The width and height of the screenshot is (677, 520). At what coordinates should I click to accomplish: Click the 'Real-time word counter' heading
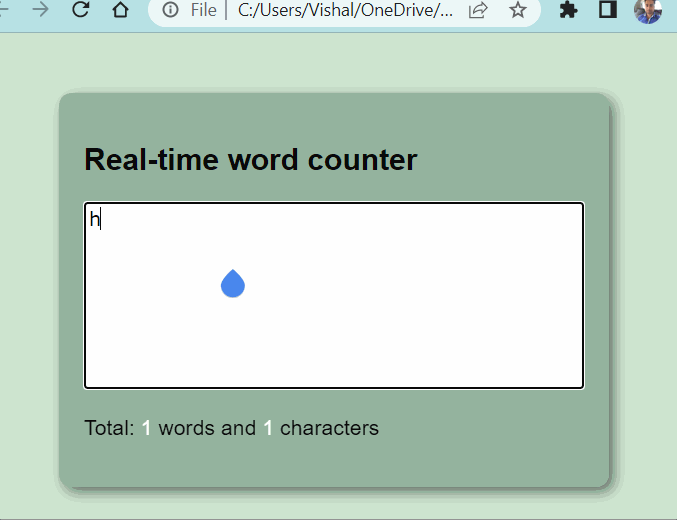click(250, 160)
